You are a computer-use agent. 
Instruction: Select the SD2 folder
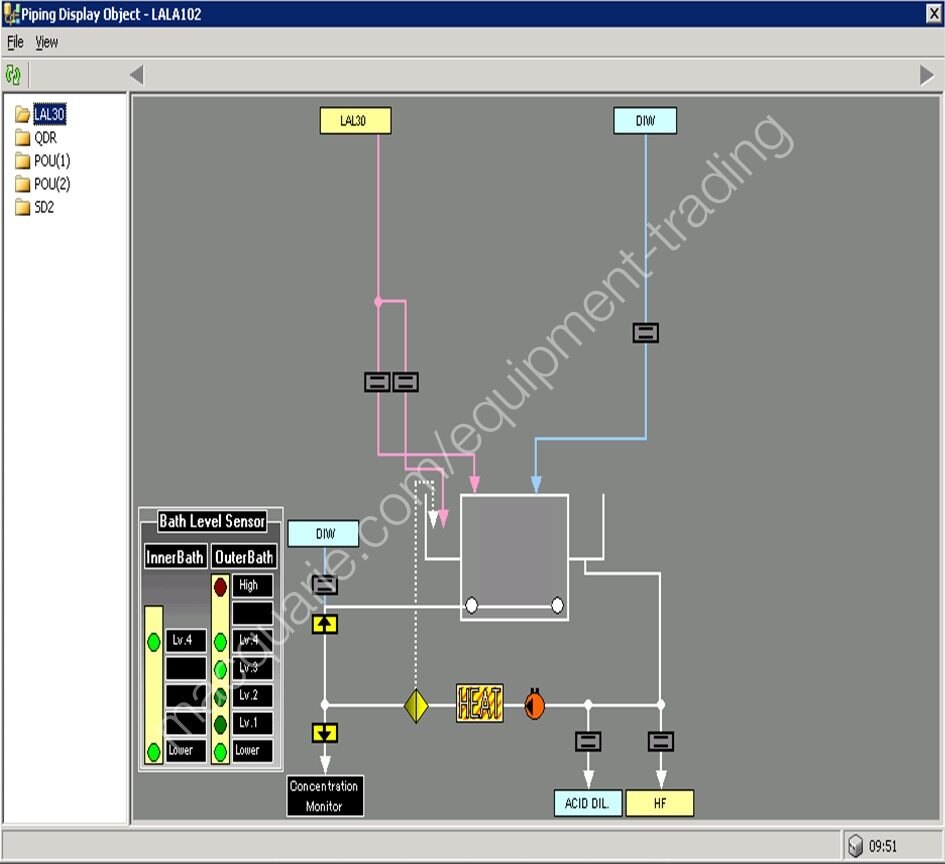coord(34,207)
